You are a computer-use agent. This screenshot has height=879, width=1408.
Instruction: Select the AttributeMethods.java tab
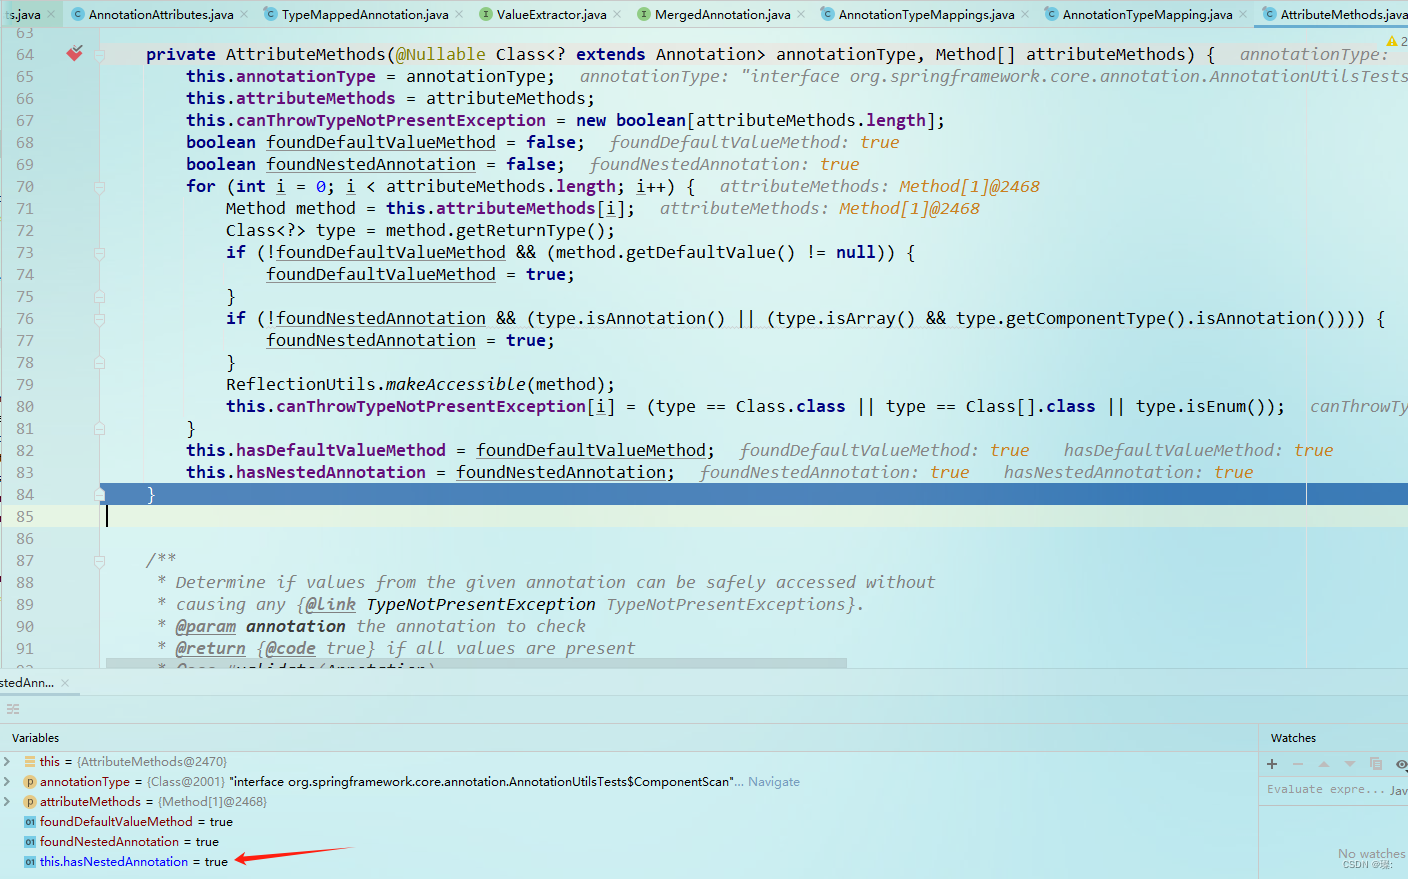[1342, 14]
